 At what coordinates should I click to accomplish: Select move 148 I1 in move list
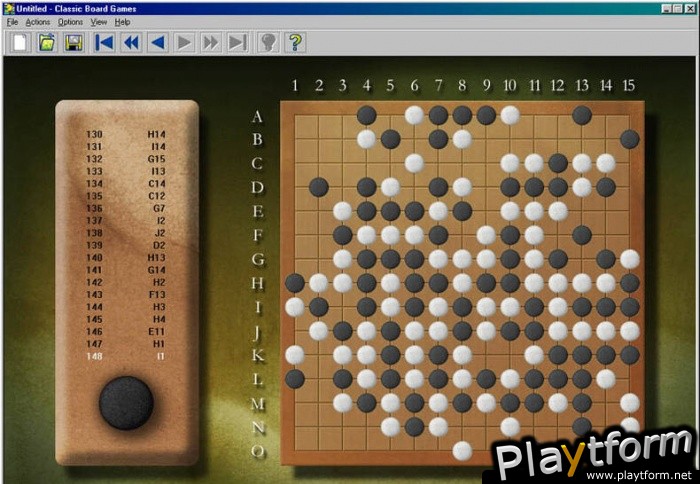point(126,356)
